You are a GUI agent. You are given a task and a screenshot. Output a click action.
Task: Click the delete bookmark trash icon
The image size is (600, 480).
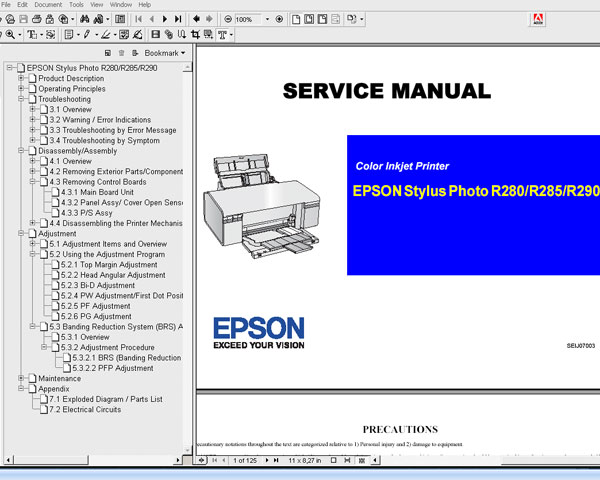coord(121,53)
